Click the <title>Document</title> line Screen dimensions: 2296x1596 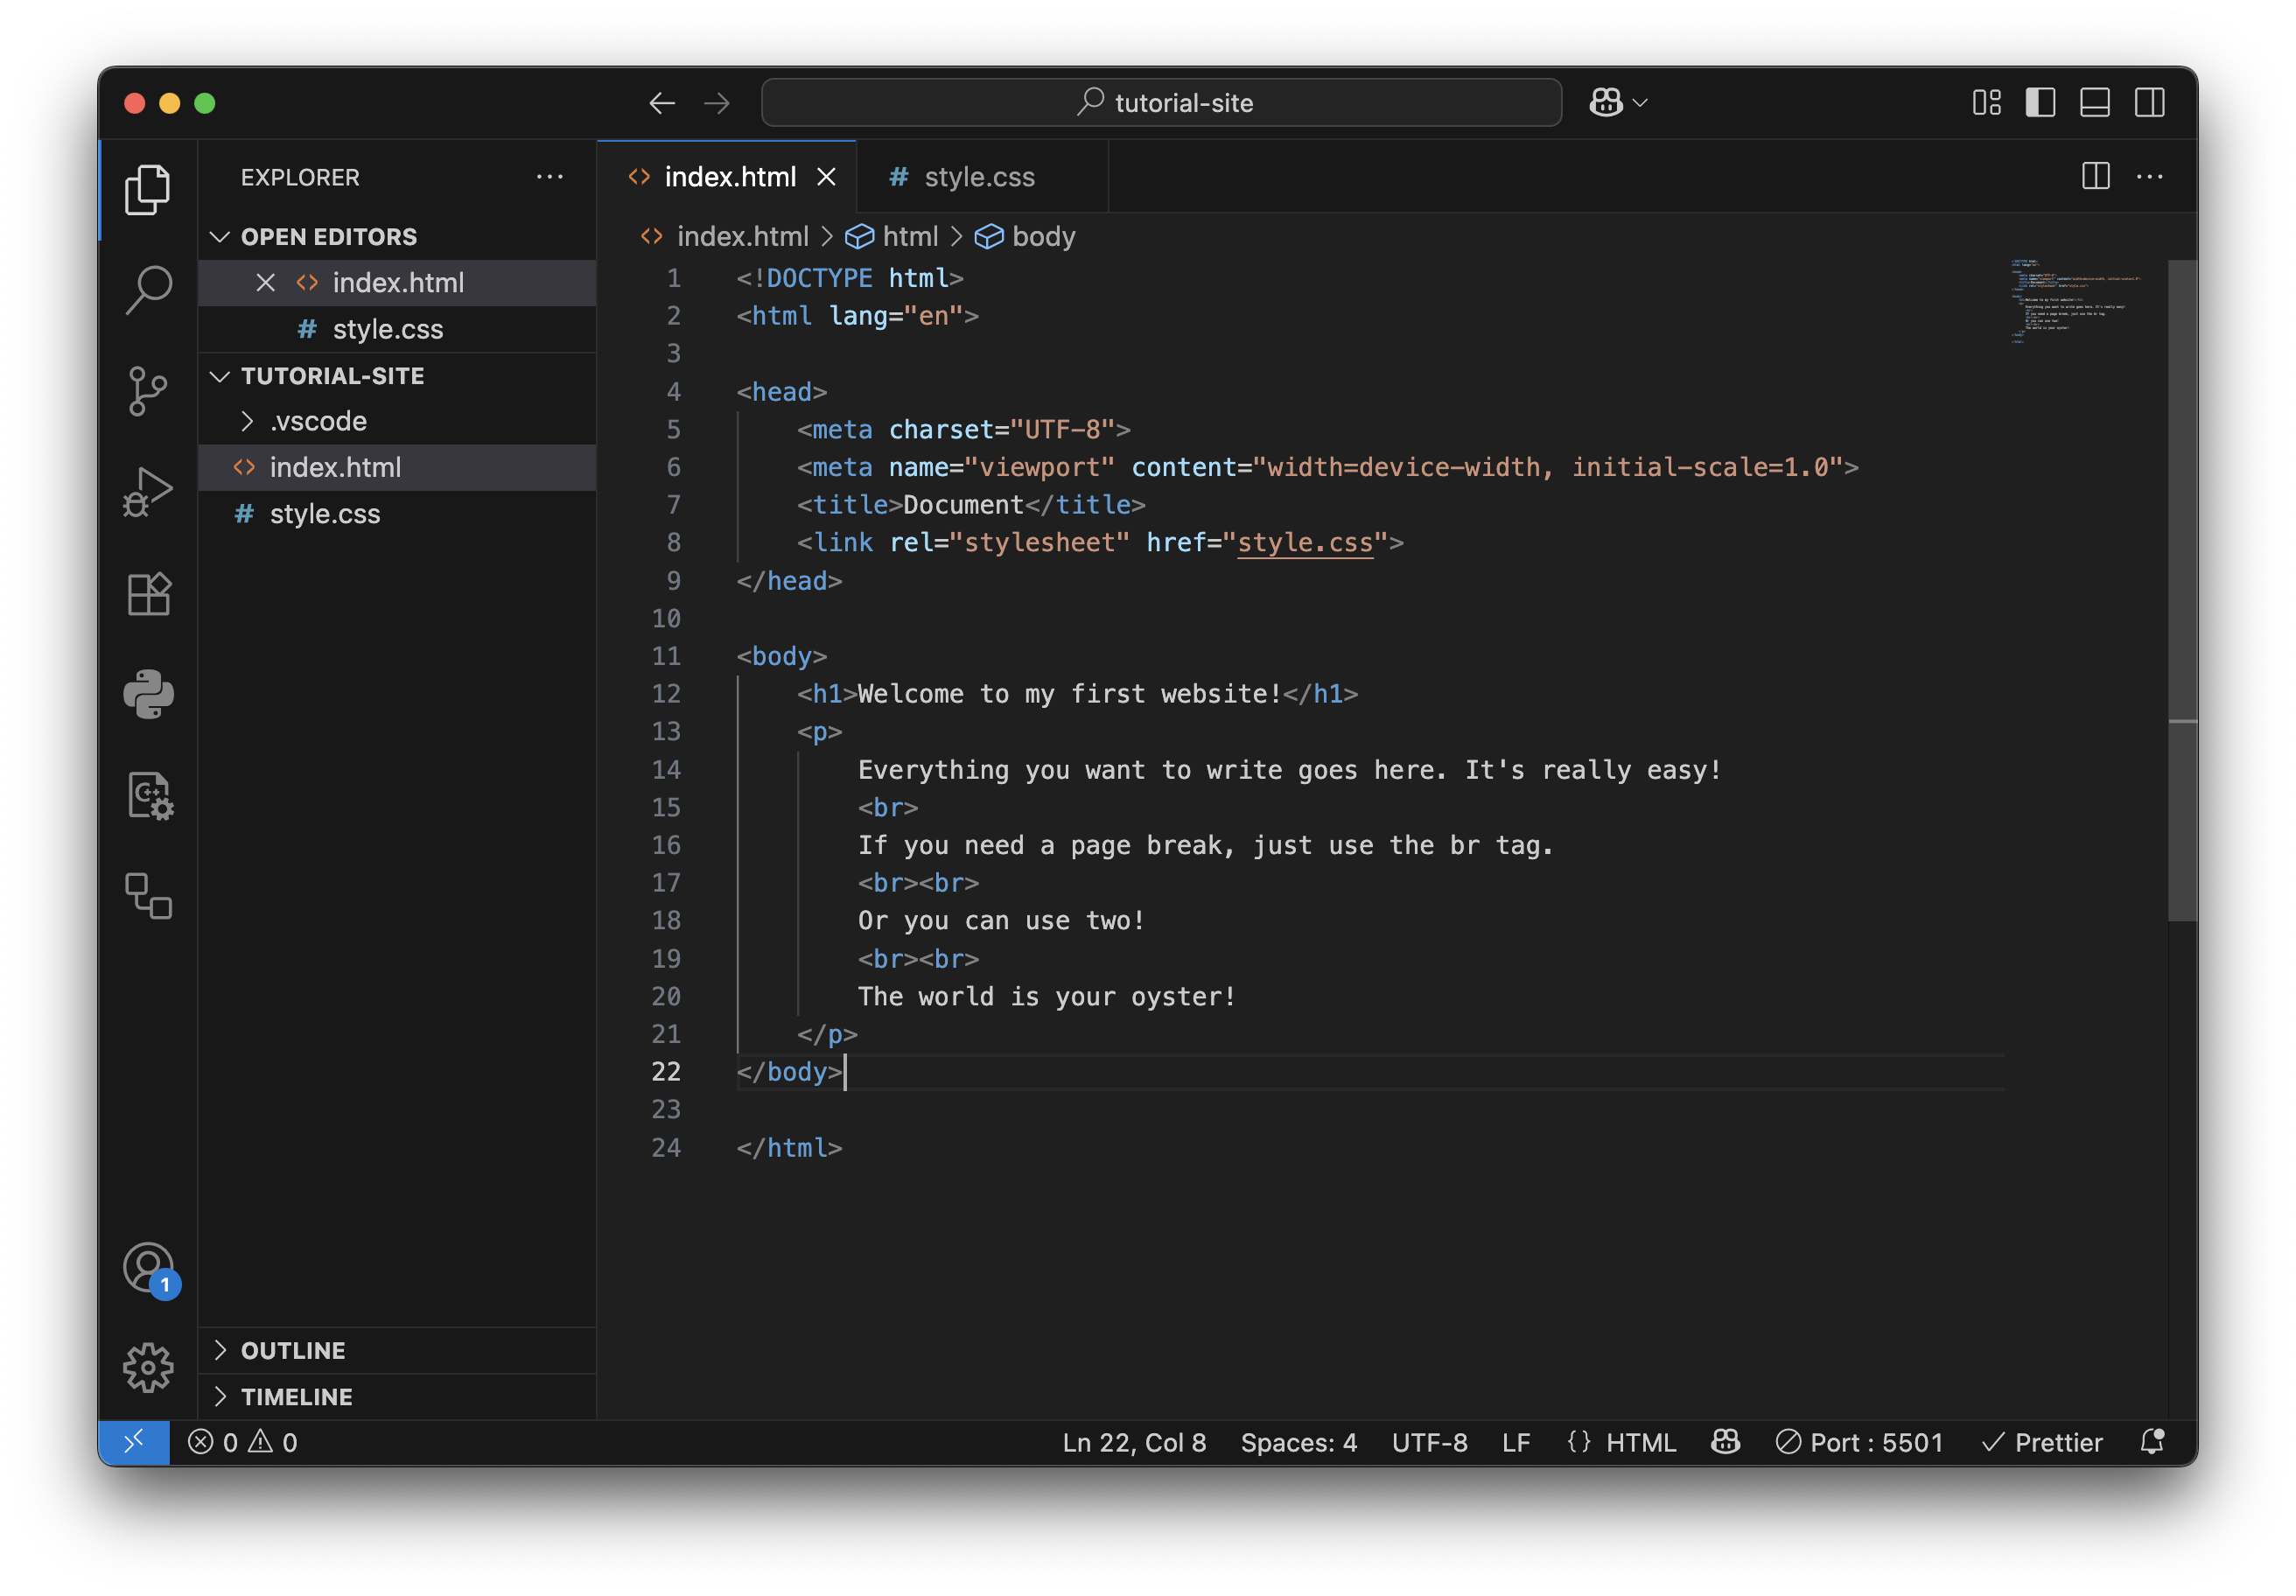970,505
